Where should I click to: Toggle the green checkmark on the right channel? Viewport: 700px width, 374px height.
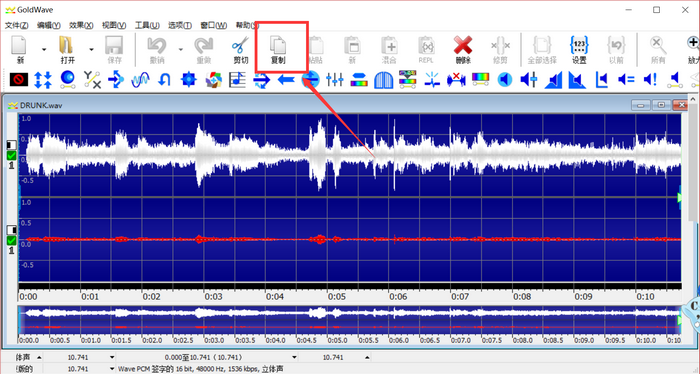click(x=12, y=241)
